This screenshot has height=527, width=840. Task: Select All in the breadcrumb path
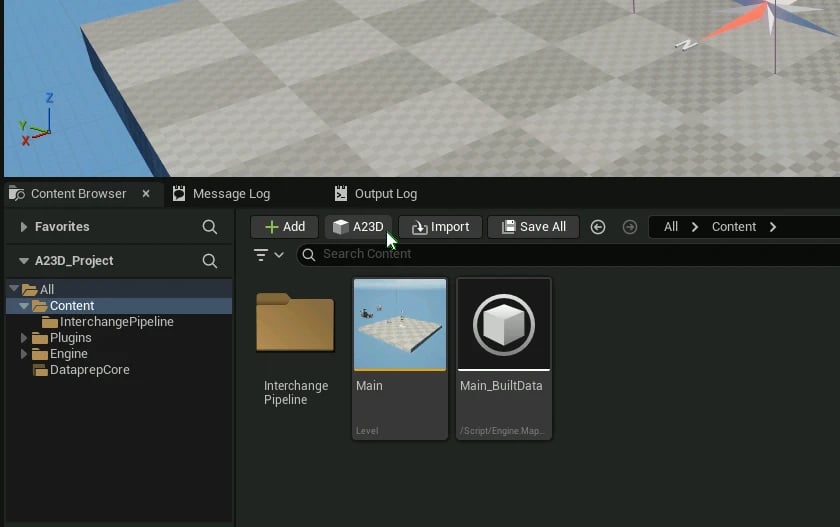click(x=671, y=227)
